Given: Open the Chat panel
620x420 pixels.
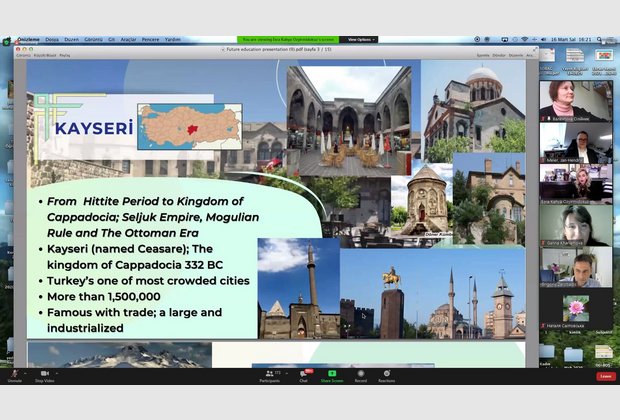Looking at the screenshot, I should pyautogui.click(x=304, y=376).
